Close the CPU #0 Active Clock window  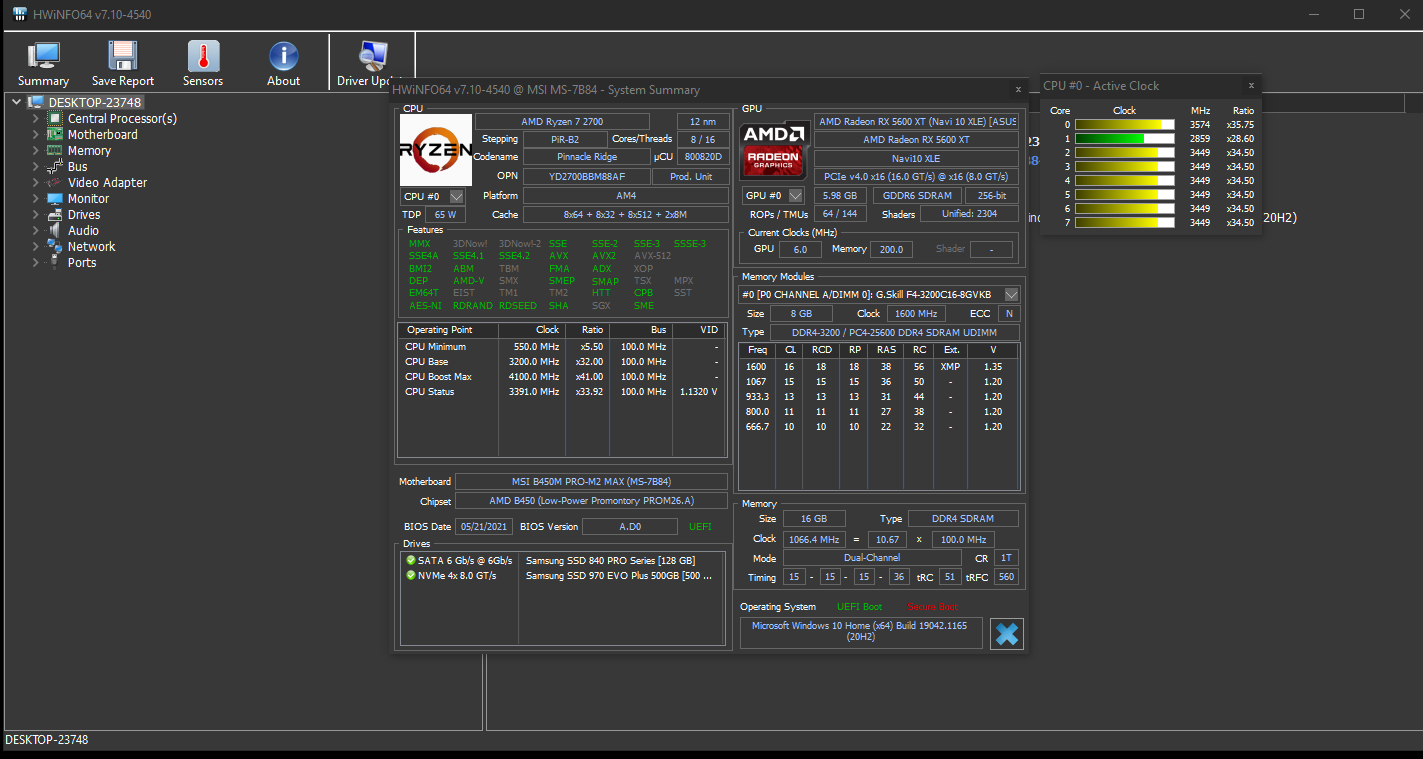click(x=1251, y=85)
